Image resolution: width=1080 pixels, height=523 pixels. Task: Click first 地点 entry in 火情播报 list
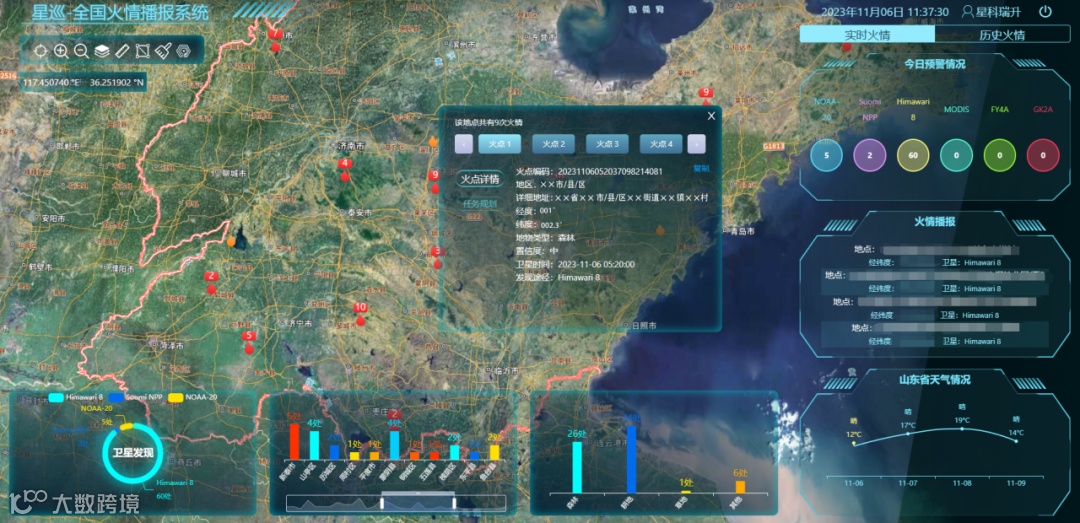(935, 249)
